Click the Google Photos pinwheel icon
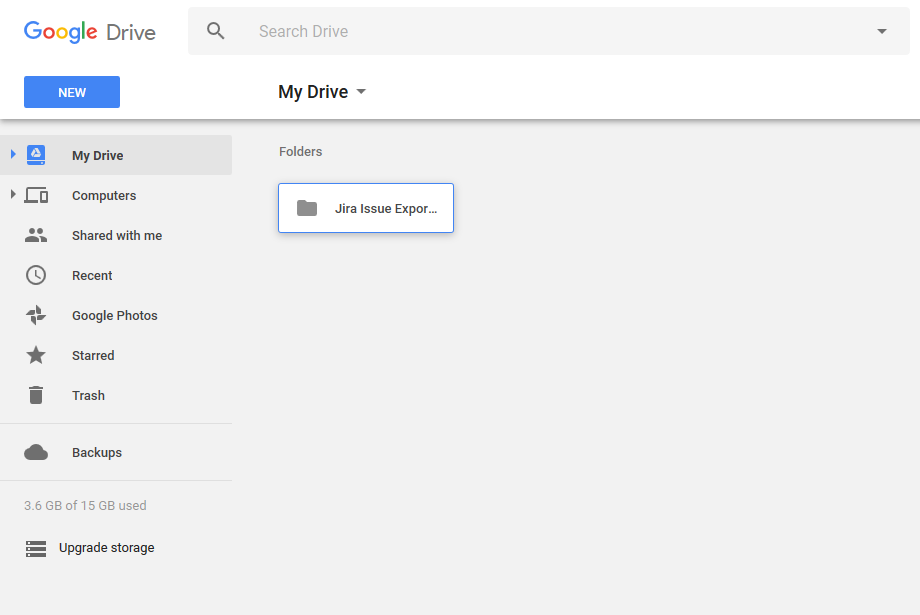Screen dimensions: 920x615 (36, 315)
